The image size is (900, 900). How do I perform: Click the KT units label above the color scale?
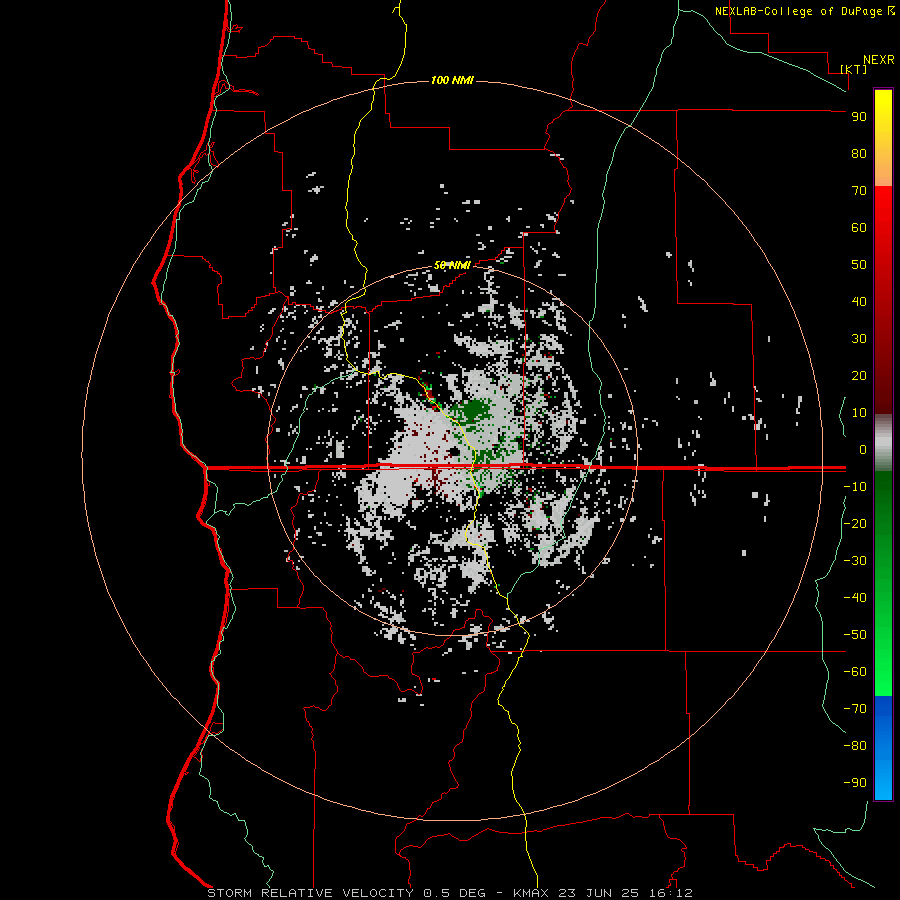[854, 69]
